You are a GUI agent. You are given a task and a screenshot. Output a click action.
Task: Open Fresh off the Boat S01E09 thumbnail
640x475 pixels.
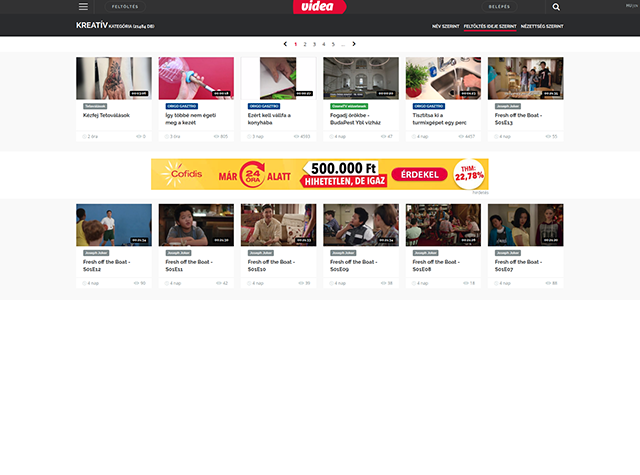coord(361,225)
